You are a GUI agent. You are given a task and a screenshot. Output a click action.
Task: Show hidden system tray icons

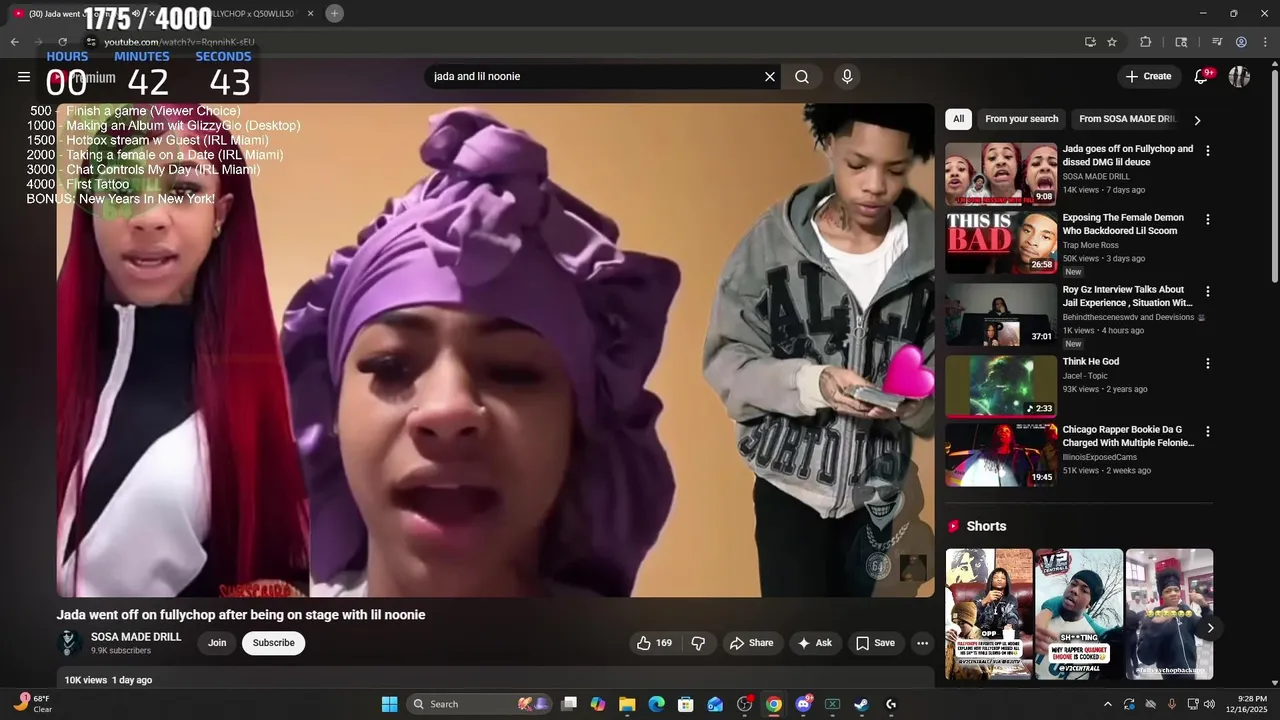[x=1107, y=704]
